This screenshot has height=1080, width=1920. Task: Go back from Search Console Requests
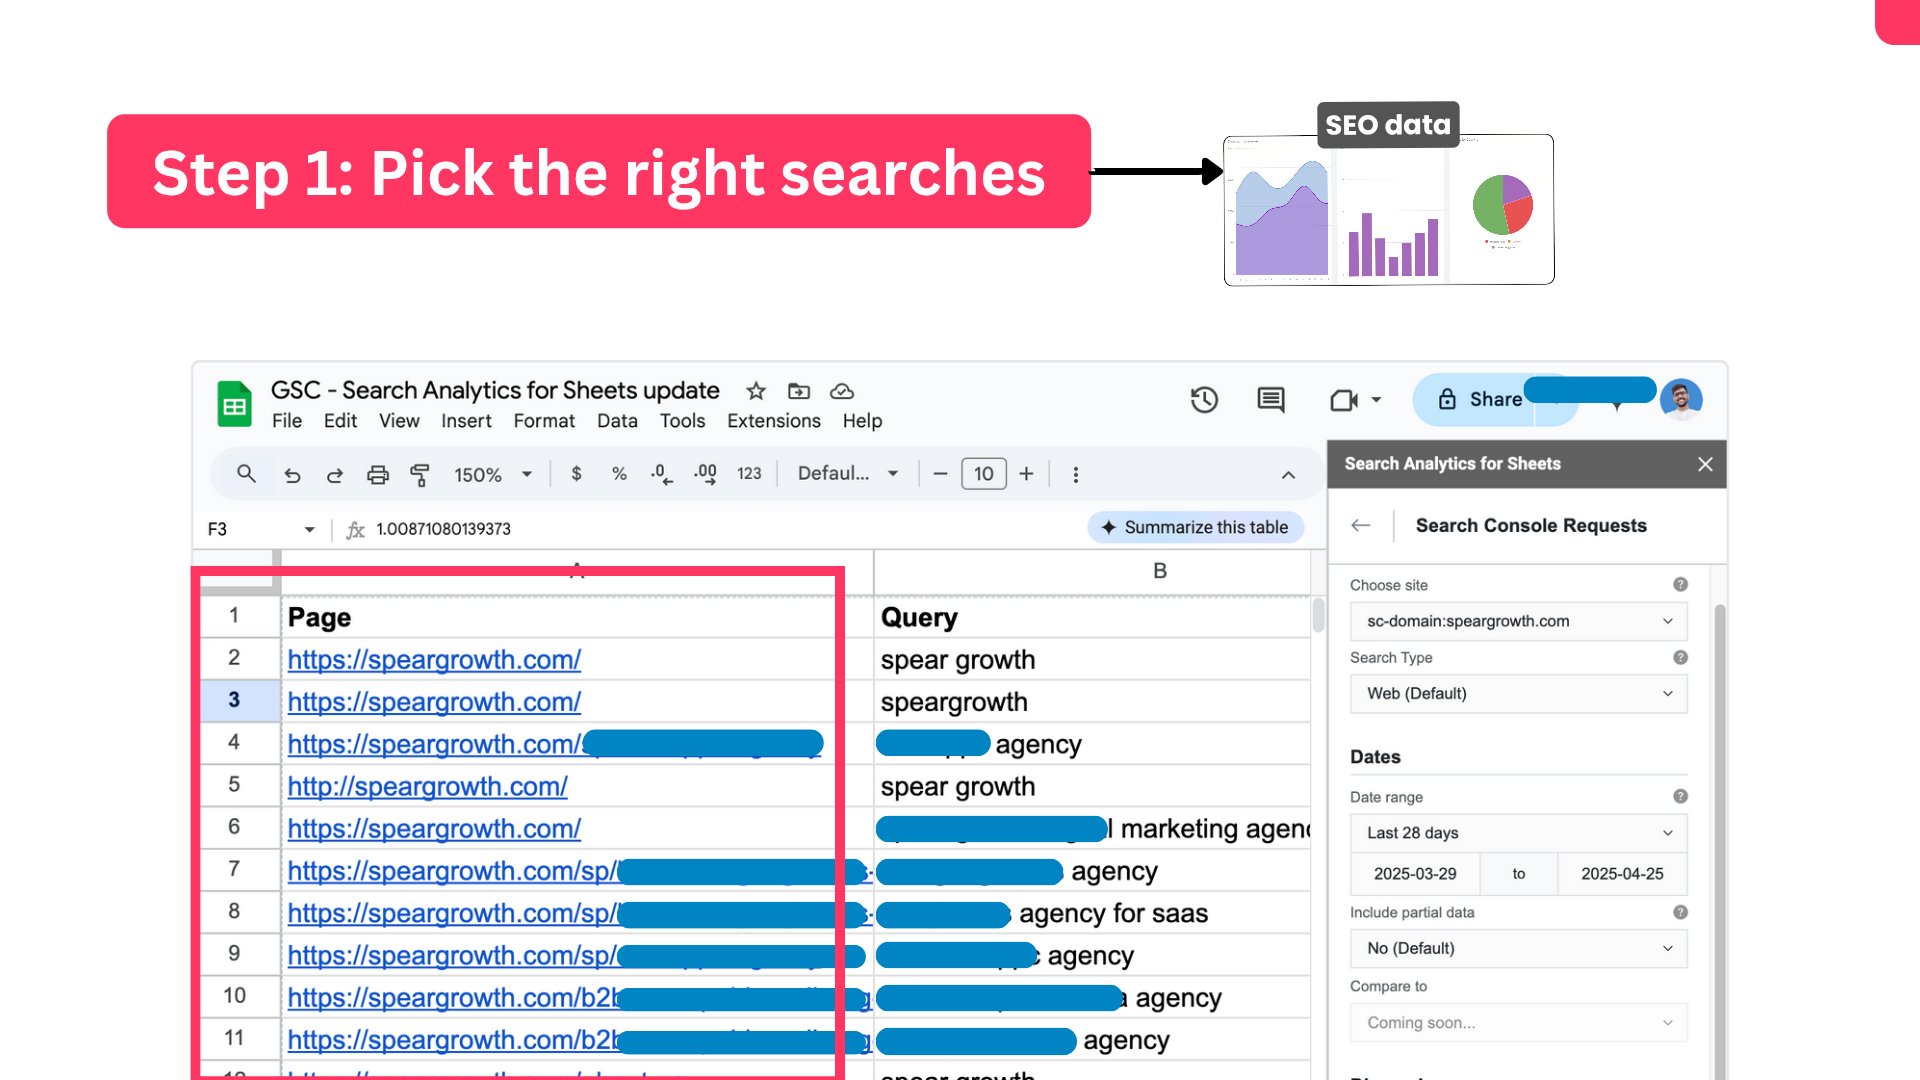[x=1360, y=525]
